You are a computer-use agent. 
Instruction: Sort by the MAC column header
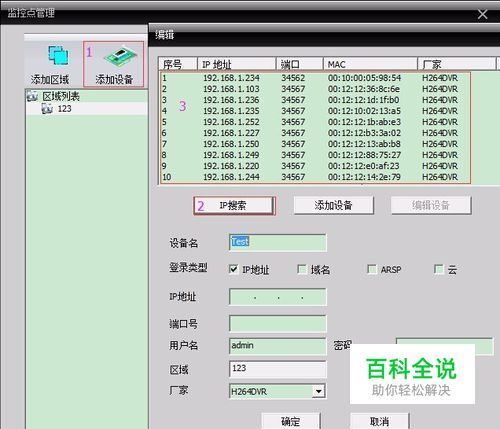point(370,64)
